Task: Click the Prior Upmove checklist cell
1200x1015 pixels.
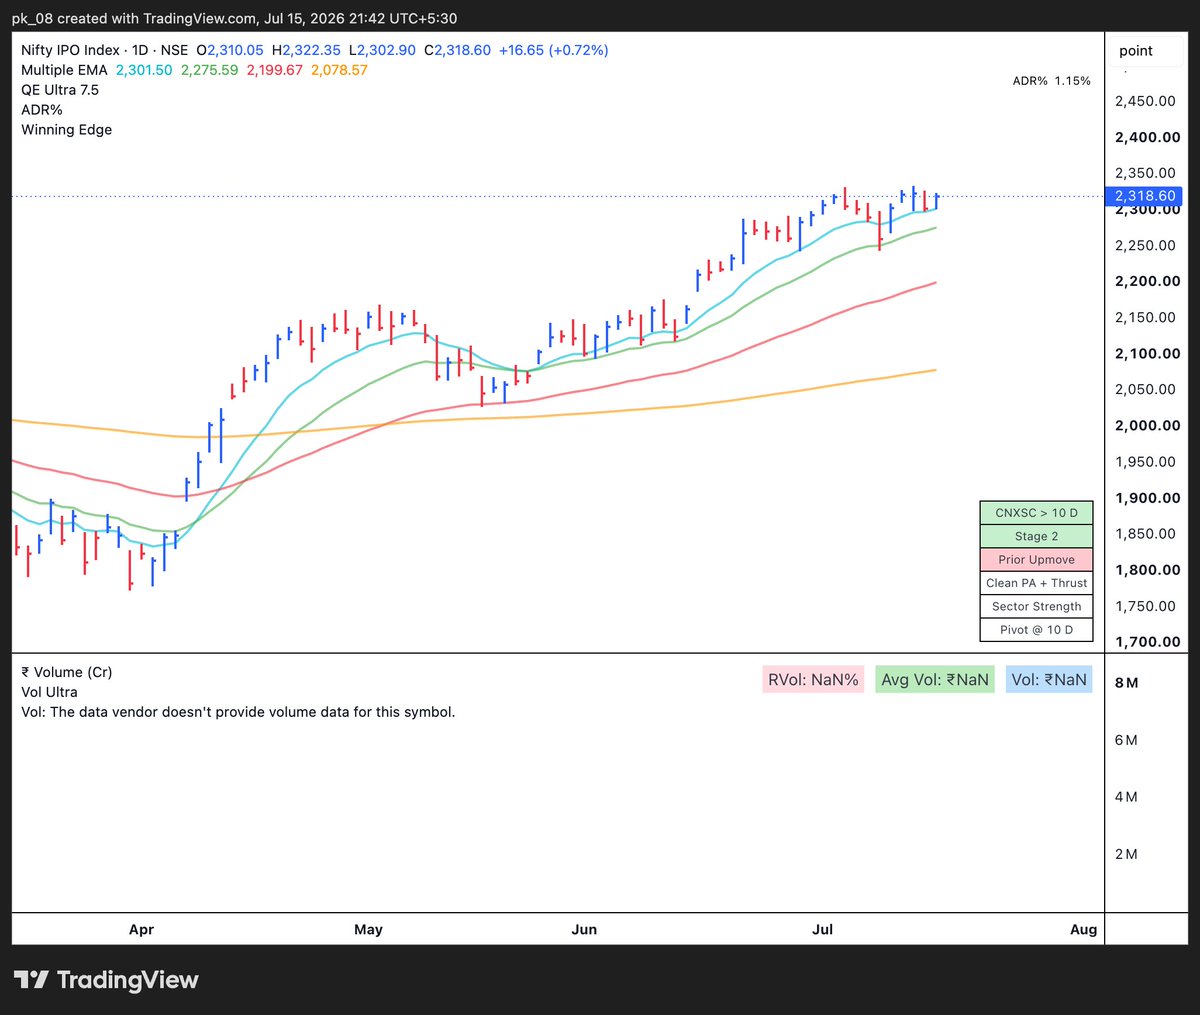Action: pos(1036,560)
